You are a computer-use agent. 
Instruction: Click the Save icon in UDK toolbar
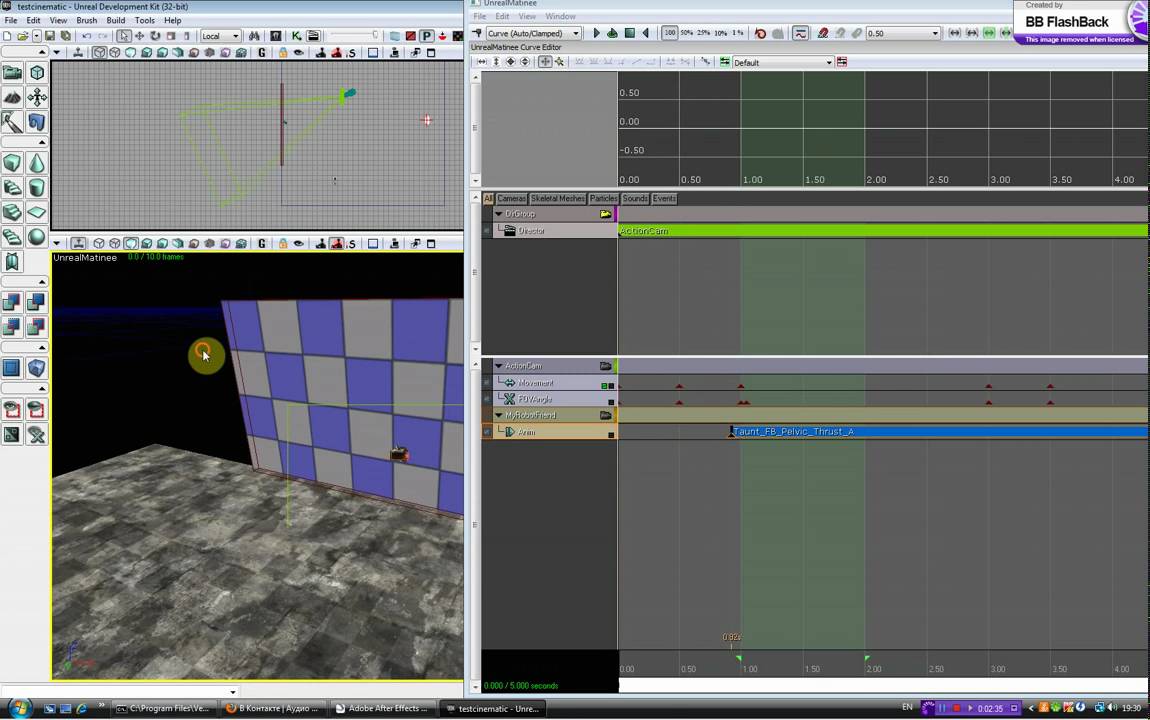click(49, 35)
